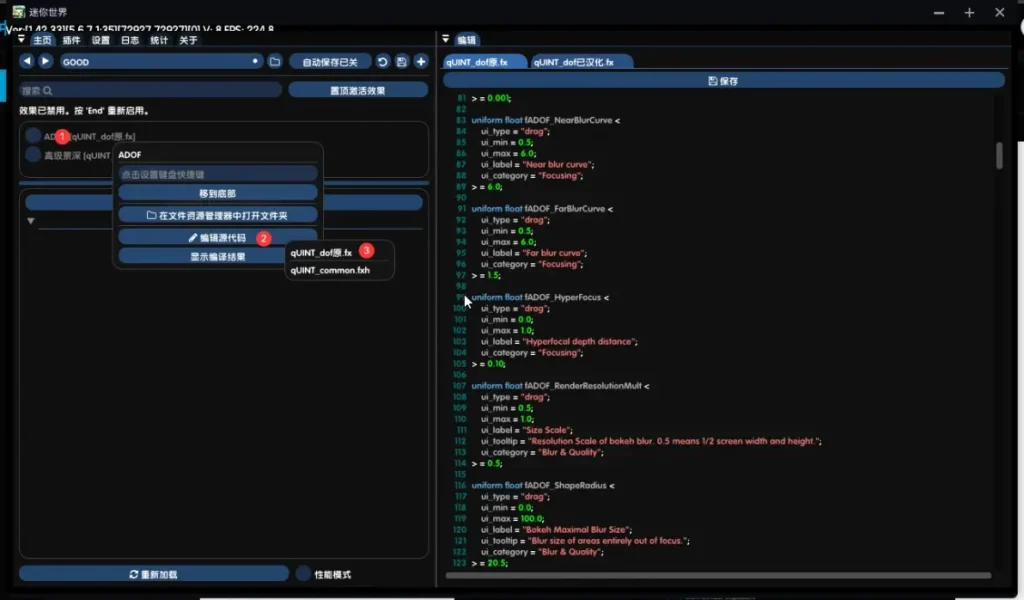Click the 重新加载 reload button
This screenshot has width=1024, height=600.
[x=153, y=574]
